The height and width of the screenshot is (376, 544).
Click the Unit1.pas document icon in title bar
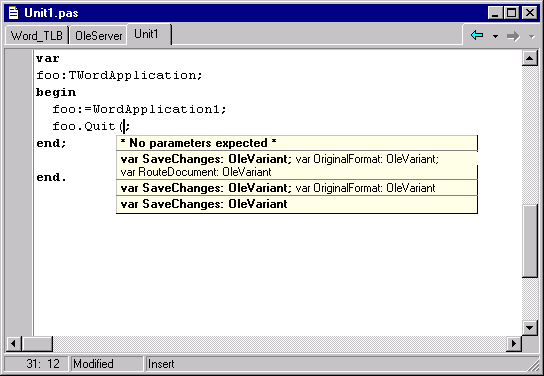tap(14, 13)
